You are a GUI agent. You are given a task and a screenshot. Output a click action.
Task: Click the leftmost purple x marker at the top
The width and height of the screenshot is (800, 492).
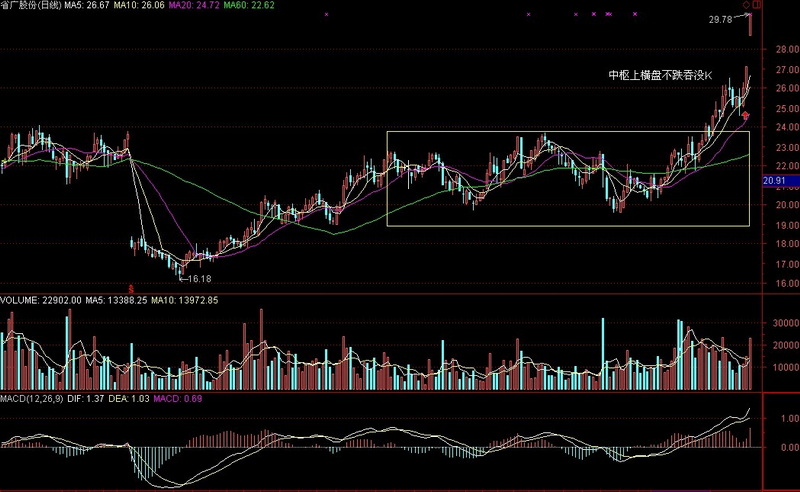coord(326,14)
